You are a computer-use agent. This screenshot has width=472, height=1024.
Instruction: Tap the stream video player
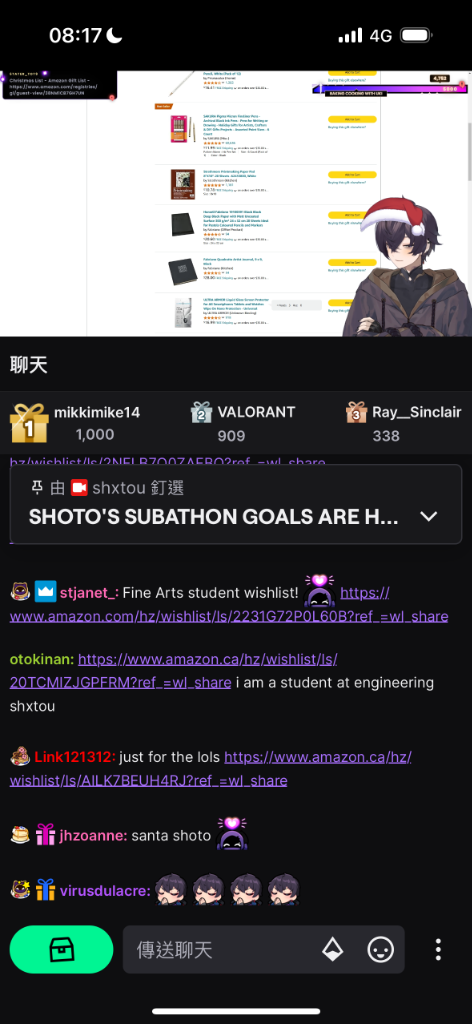point(236,203)
